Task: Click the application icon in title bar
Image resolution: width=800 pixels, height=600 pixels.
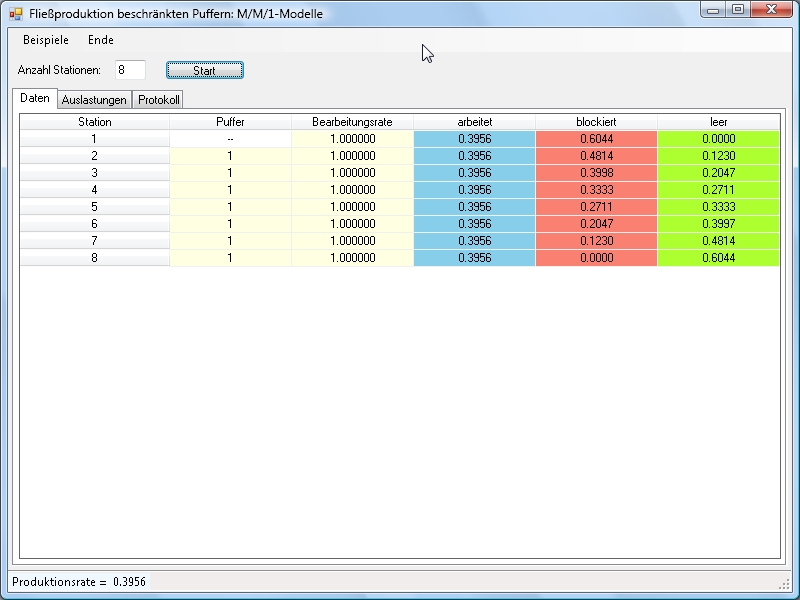Action: pyautogui.click(x=16, y=13)
